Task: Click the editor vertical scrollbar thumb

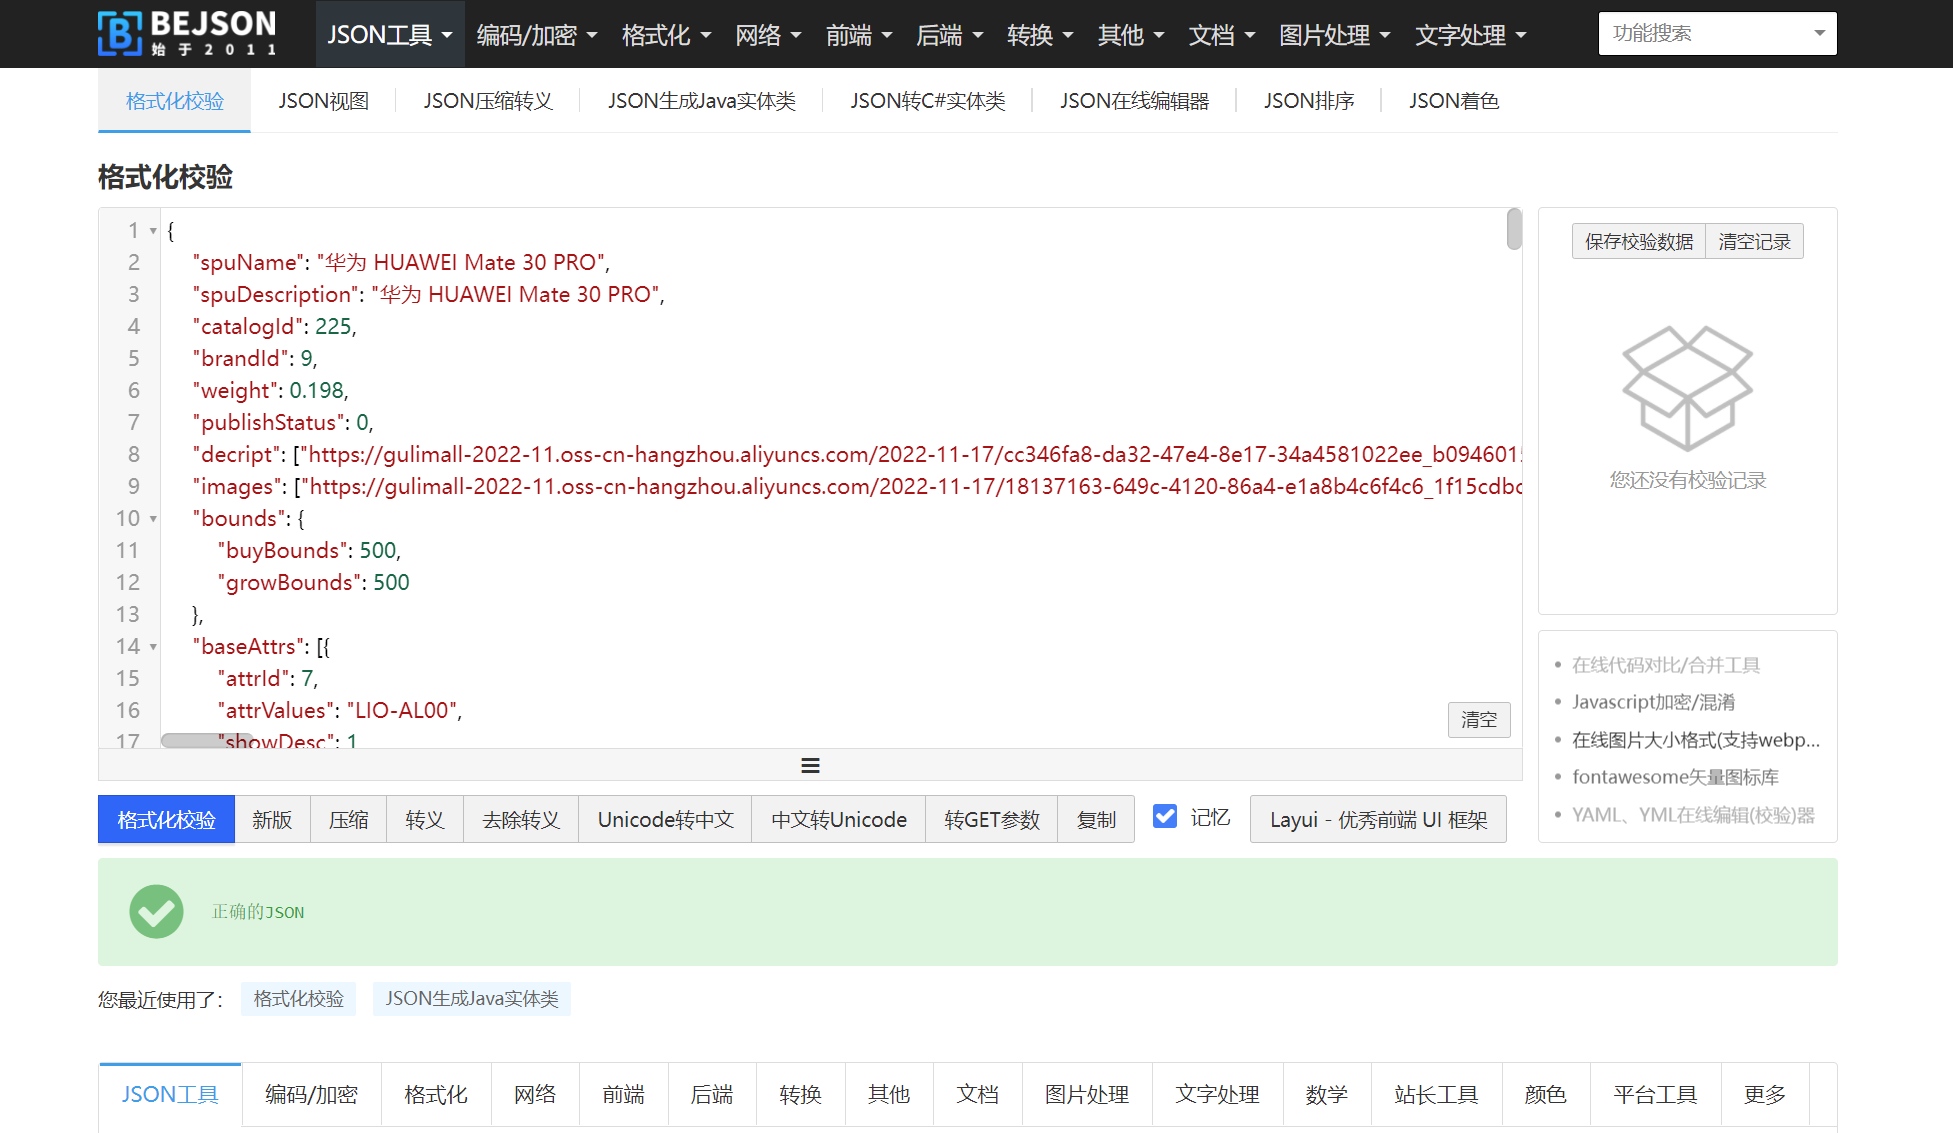Action: (1514, 229)
